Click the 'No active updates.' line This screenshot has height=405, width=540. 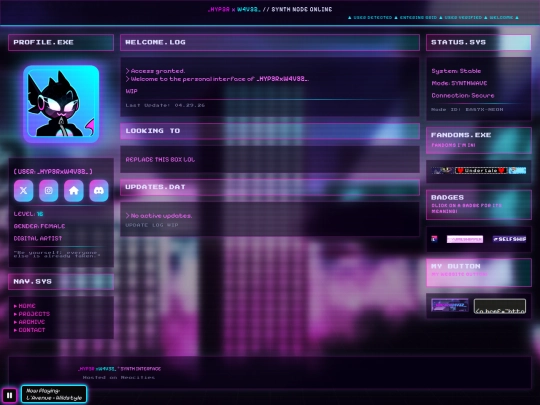(x=159, y=216)
